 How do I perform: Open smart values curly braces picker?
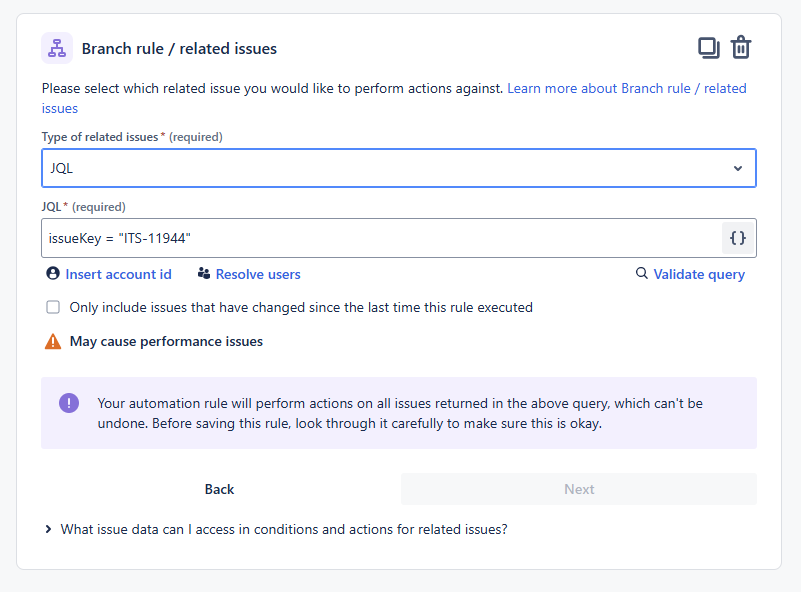(738, 238)
